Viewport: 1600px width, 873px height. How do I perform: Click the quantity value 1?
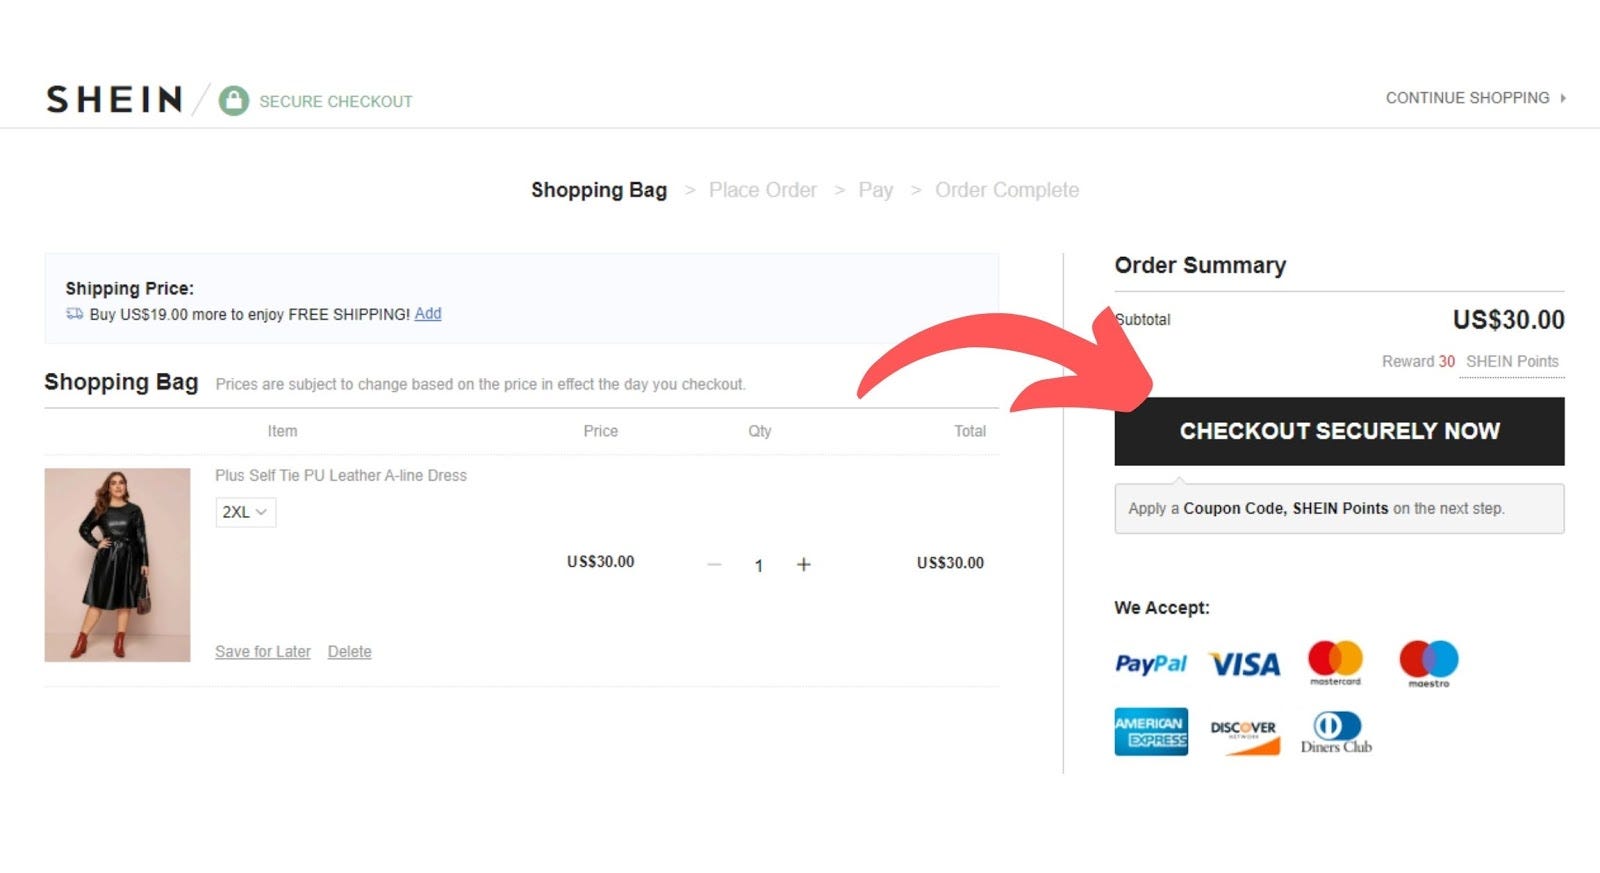(759, 566)
